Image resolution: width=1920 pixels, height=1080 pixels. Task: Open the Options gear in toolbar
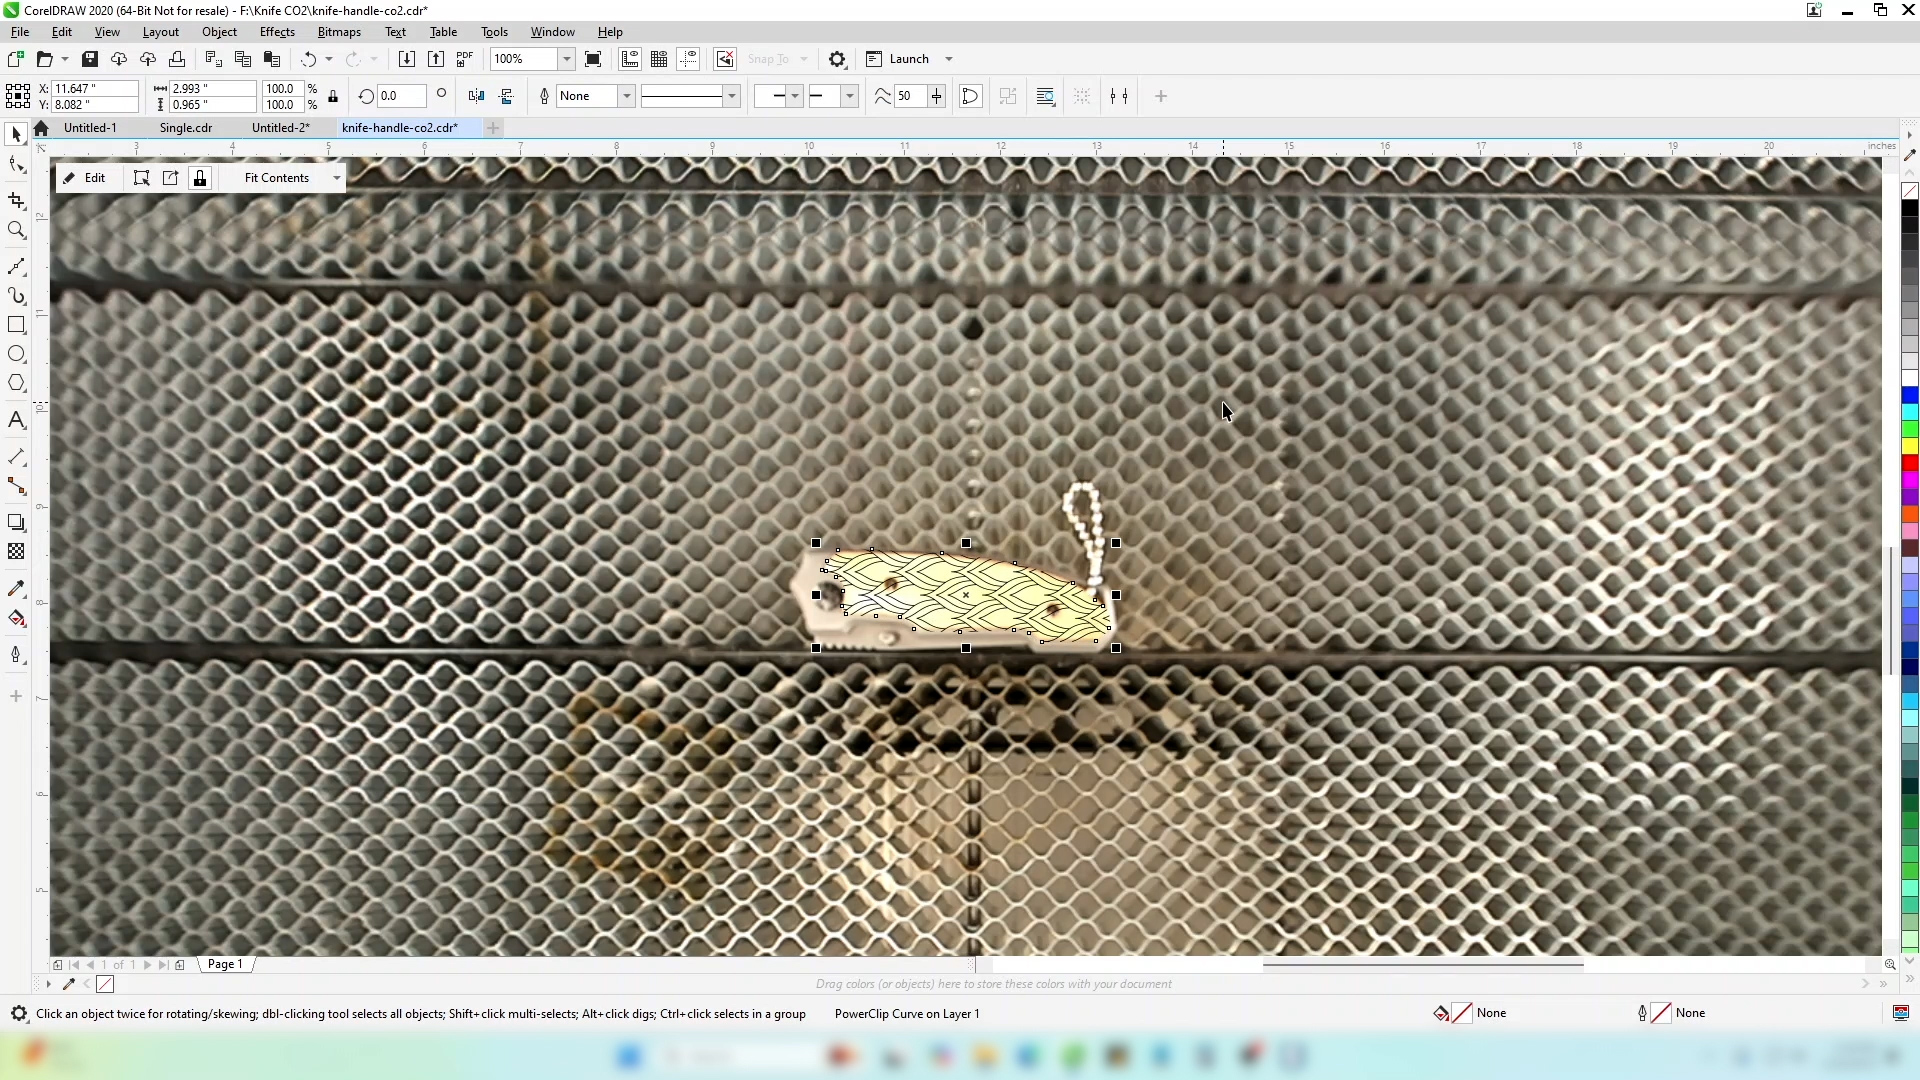pyautogui.click(x=838, y=59)
